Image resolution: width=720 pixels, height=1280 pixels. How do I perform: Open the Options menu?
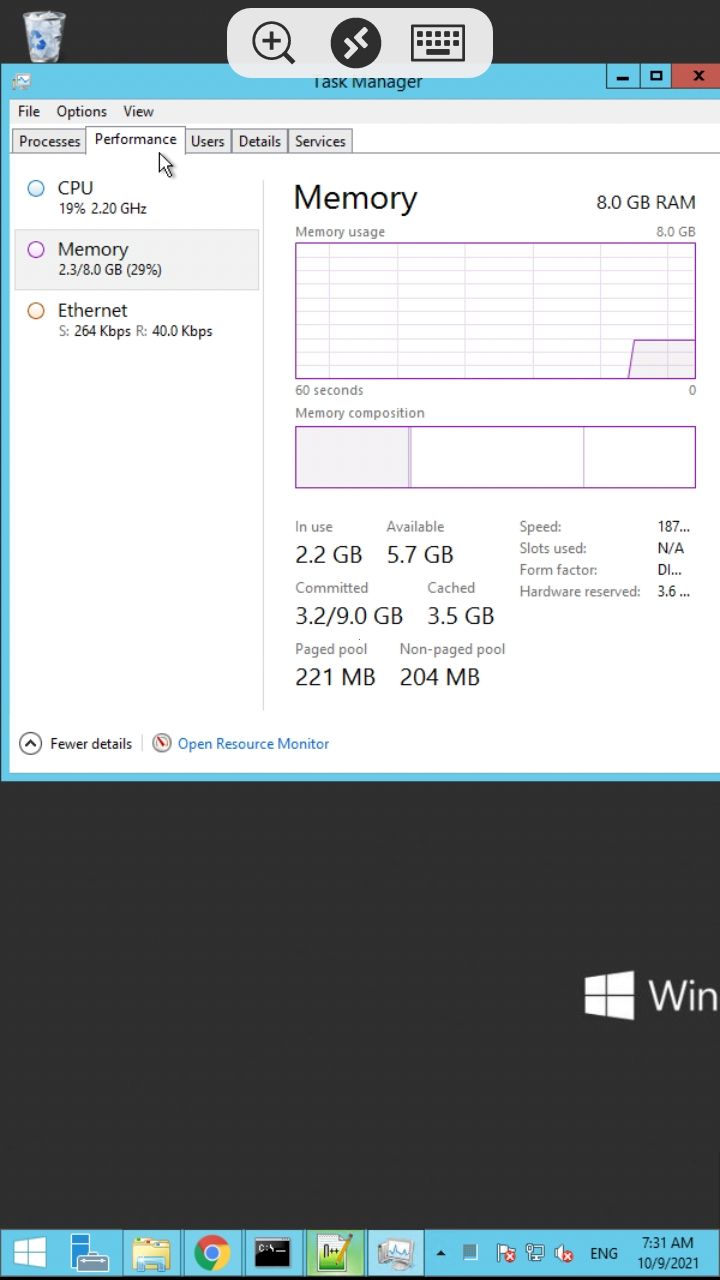tap(81, 112)
